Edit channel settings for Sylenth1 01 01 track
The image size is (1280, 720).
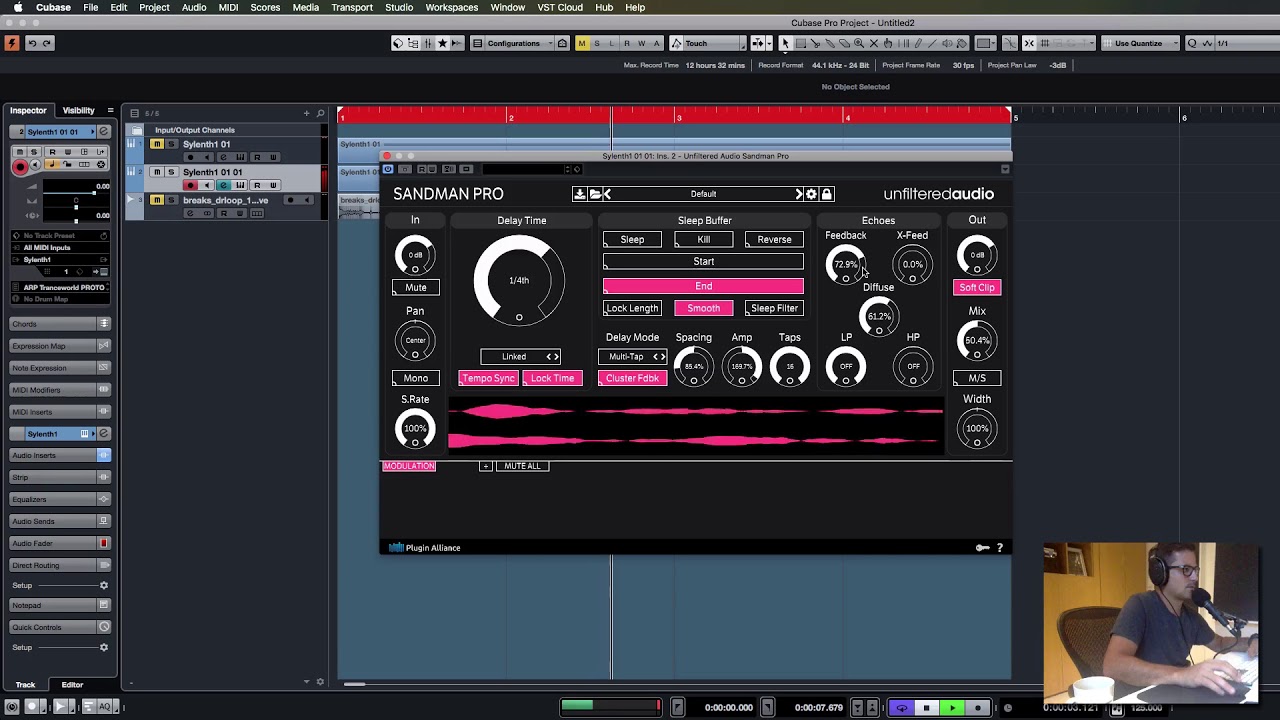tap(224, 185)
